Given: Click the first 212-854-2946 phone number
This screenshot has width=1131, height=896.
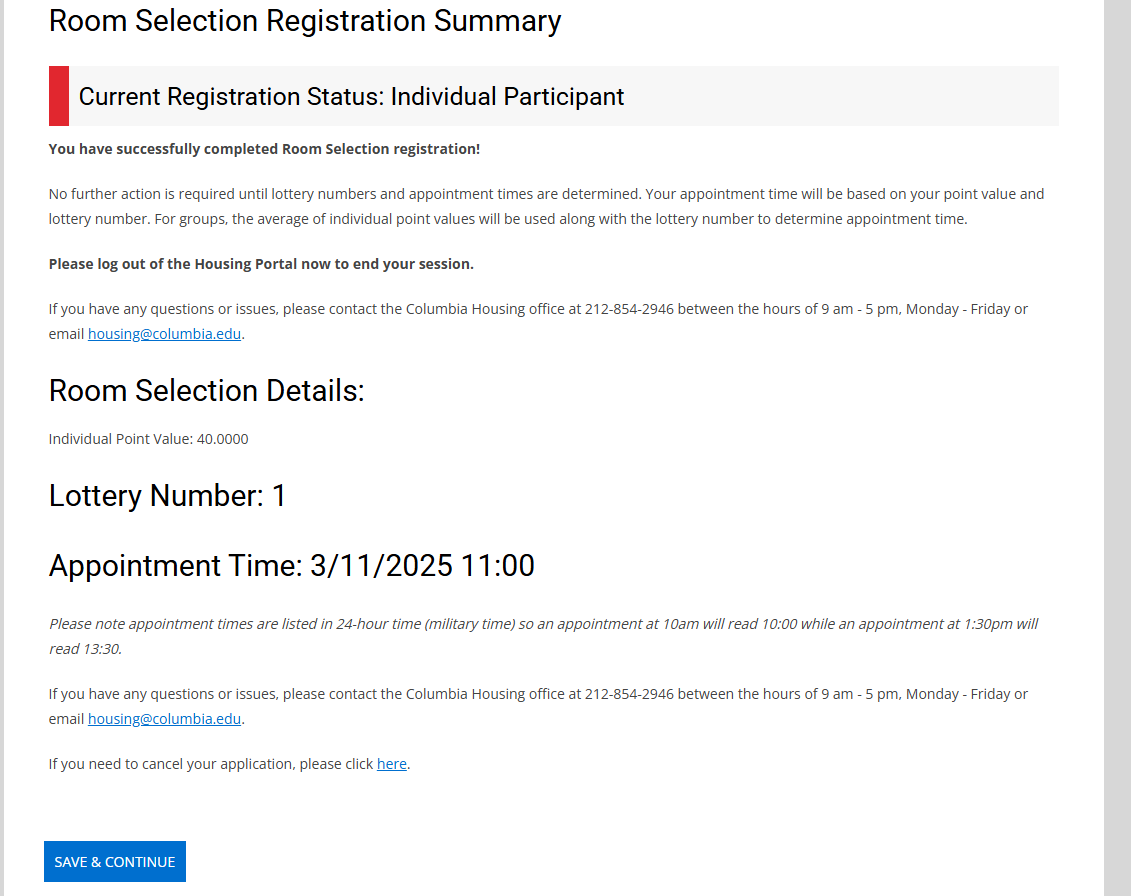Looking at the screenshot, I should click(628, 309).
